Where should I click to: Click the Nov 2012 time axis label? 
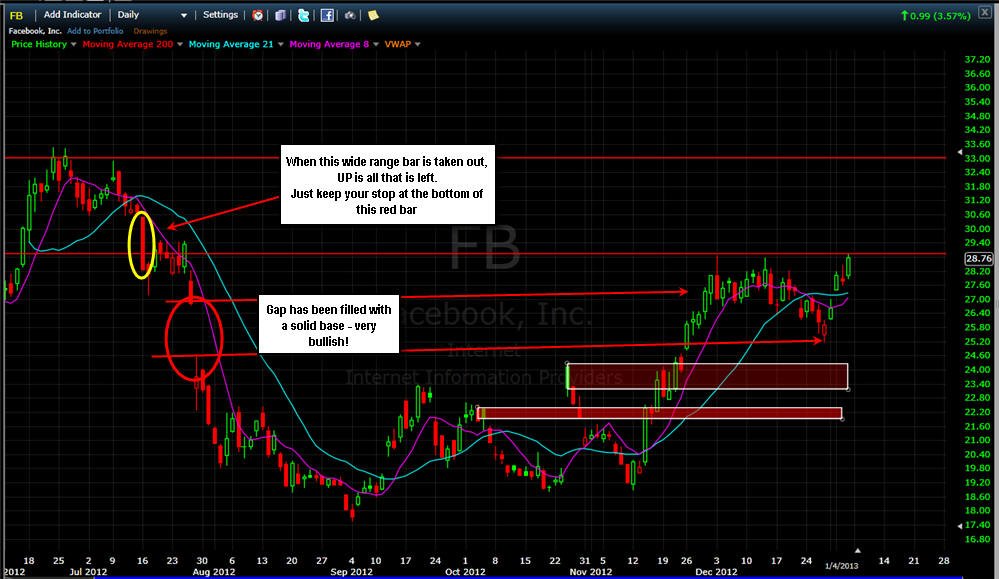[591, 571]
